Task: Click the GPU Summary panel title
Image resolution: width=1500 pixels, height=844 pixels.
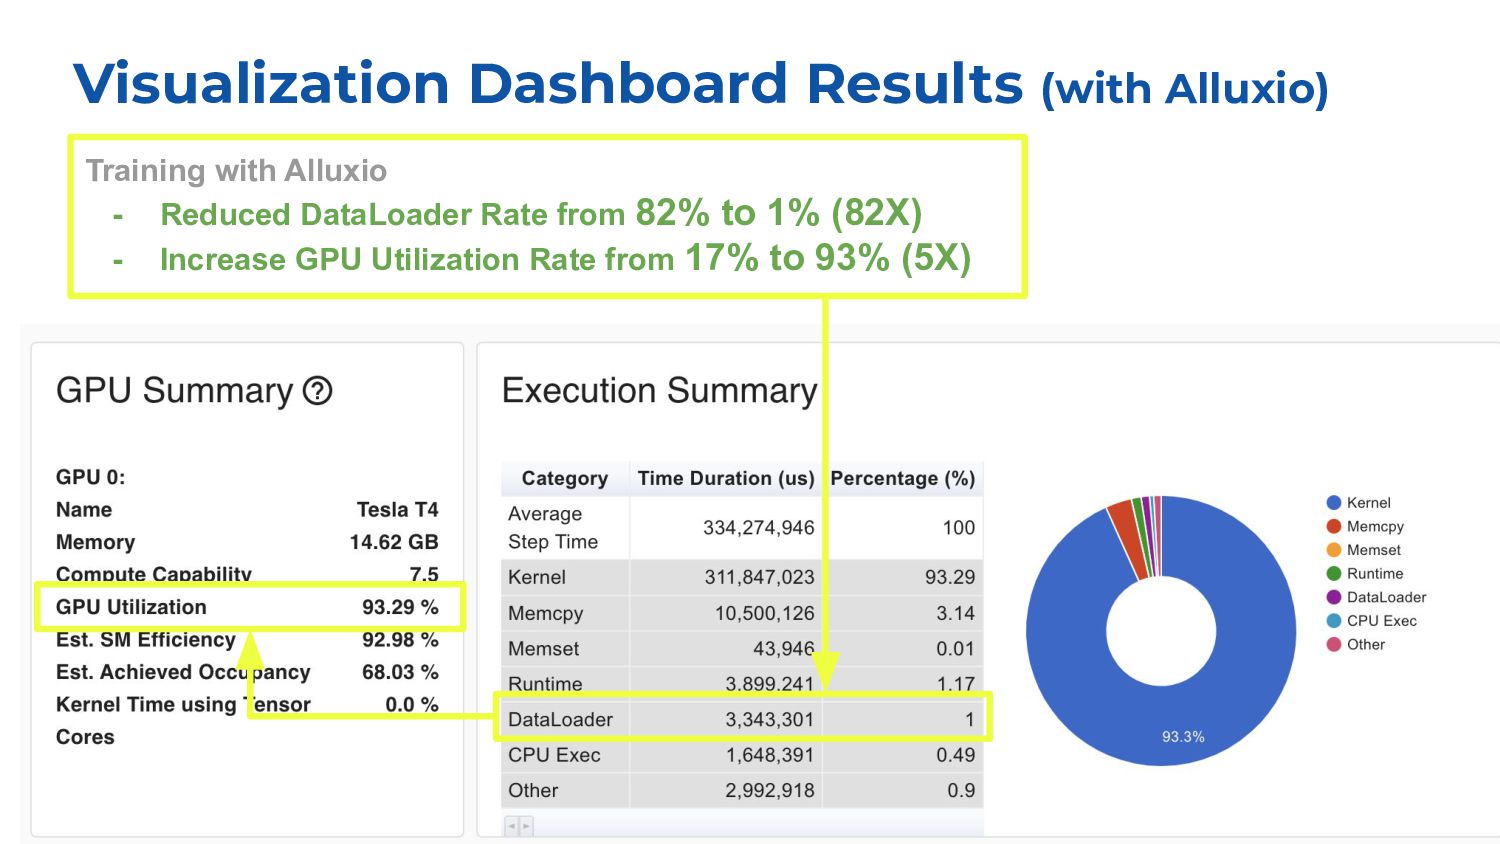Action: pyautogui.click(x=174, y=391)
